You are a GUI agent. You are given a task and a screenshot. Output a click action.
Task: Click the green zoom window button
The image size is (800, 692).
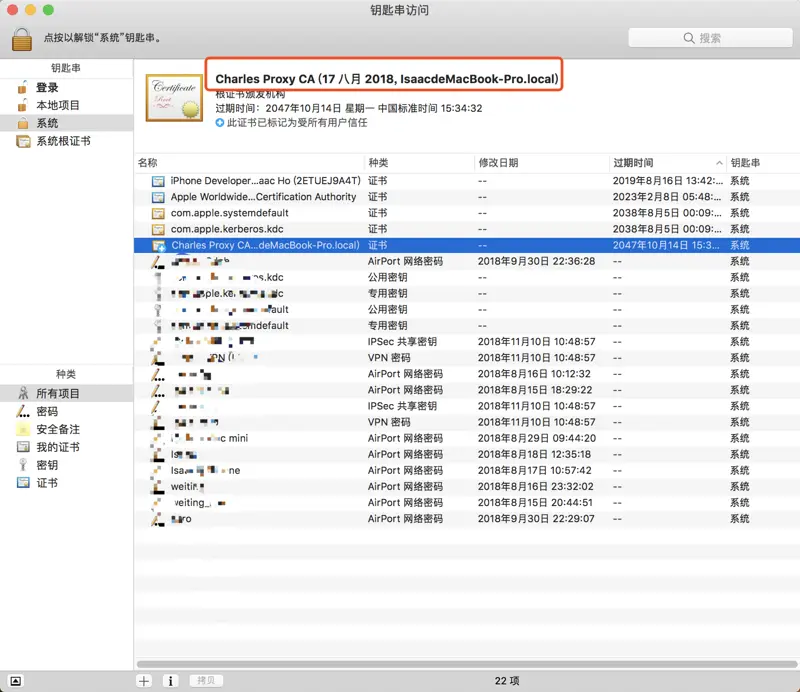(x=48, y=10)
